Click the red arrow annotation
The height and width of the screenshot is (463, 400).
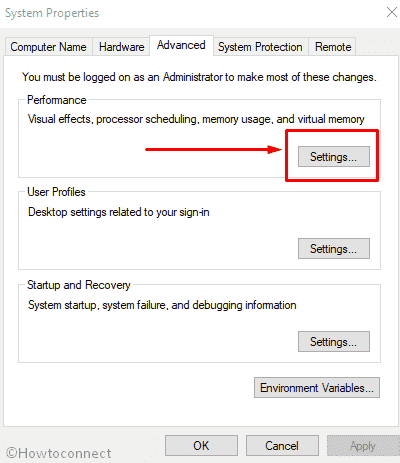pyautogui.click(x=214, y=149)
